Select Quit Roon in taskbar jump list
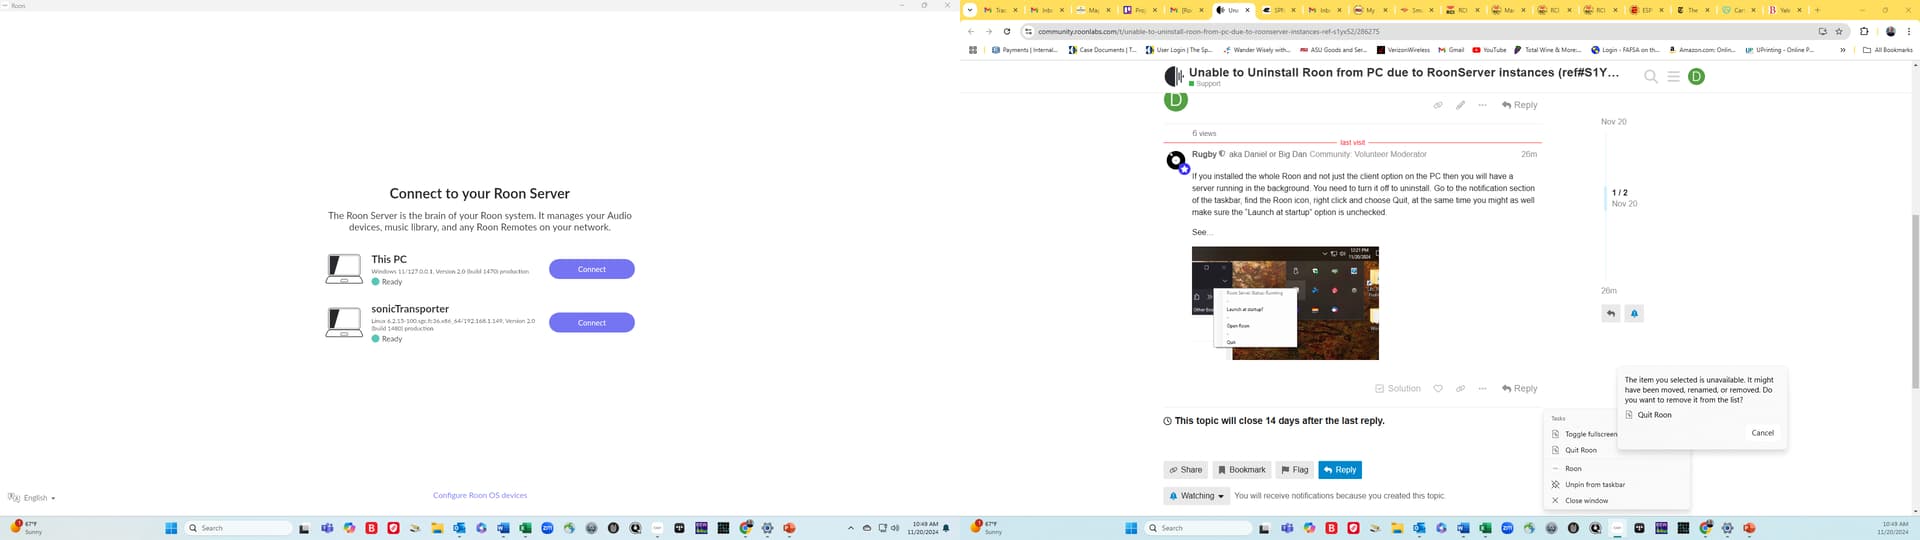Screen dimensions: 1920x540 [x=1616, y=450]
